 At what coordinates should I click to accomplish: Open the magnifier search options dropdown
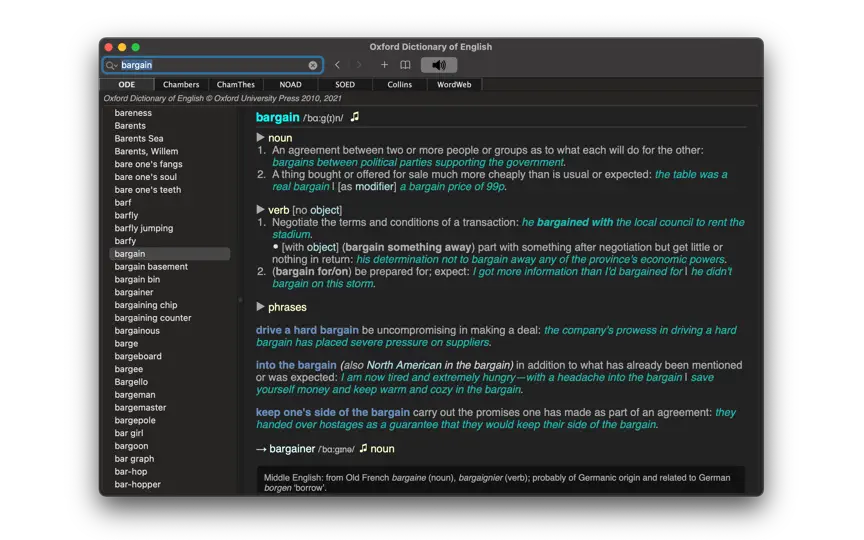[x=111, y=65]
